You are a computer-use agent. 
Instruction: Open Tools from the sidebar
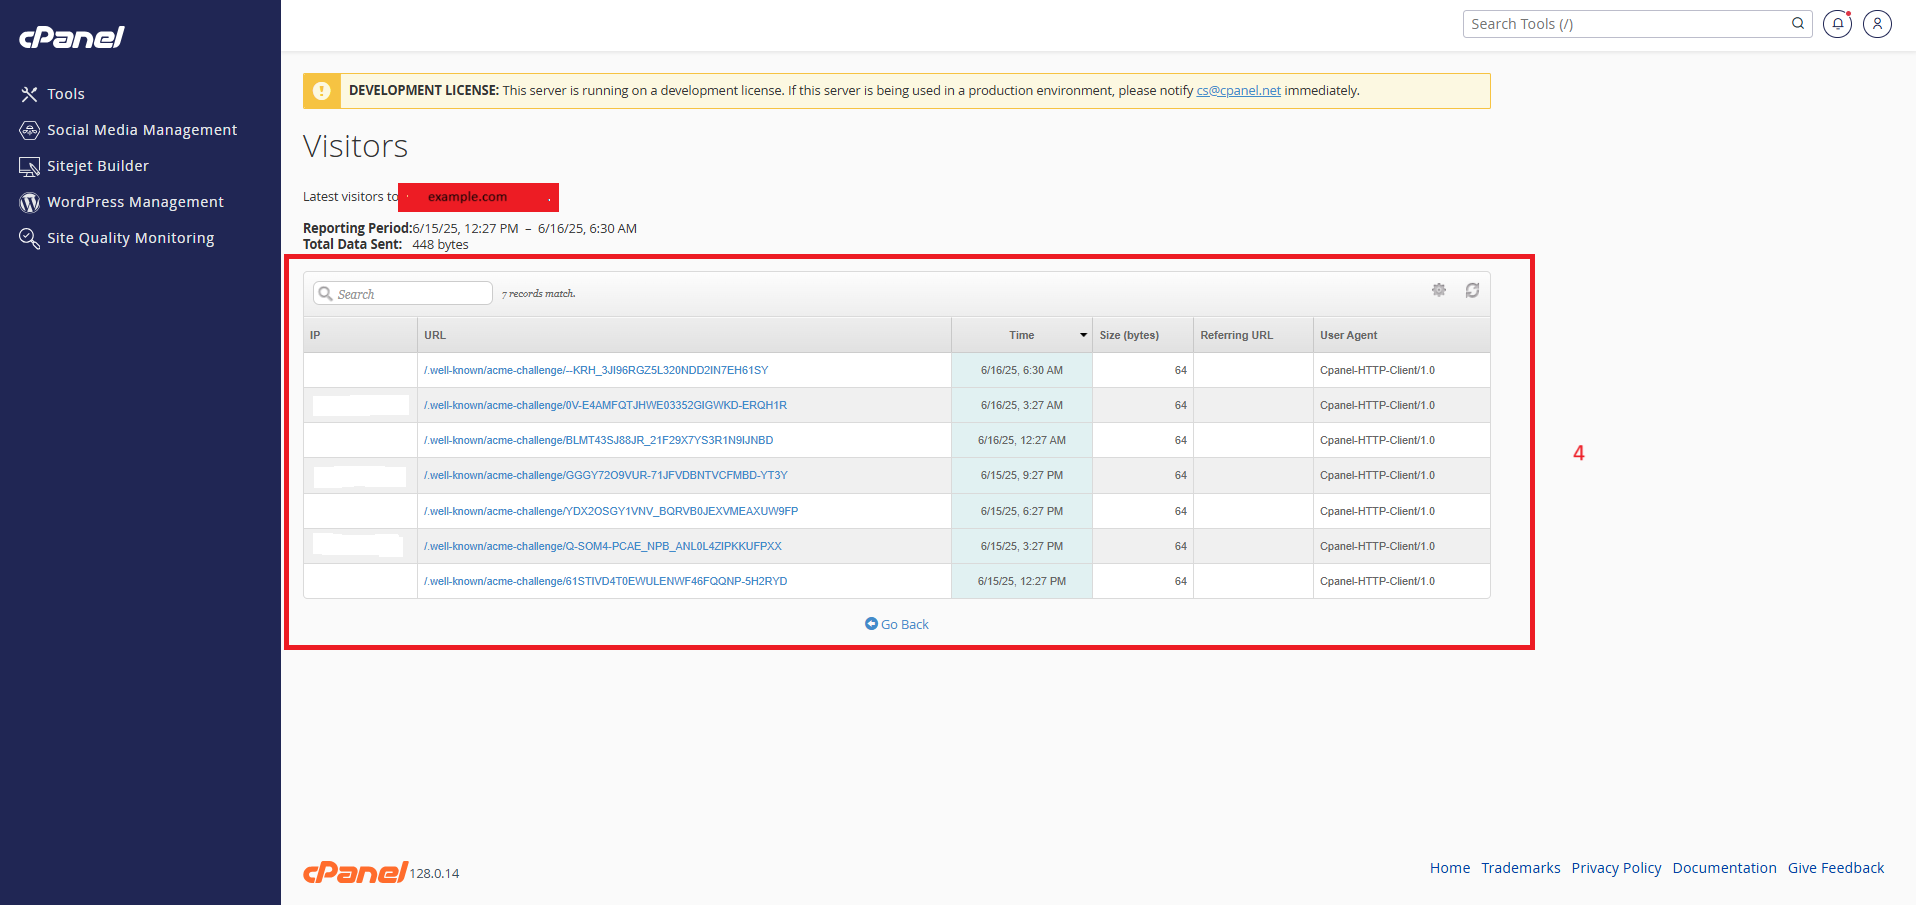(66, 94)
